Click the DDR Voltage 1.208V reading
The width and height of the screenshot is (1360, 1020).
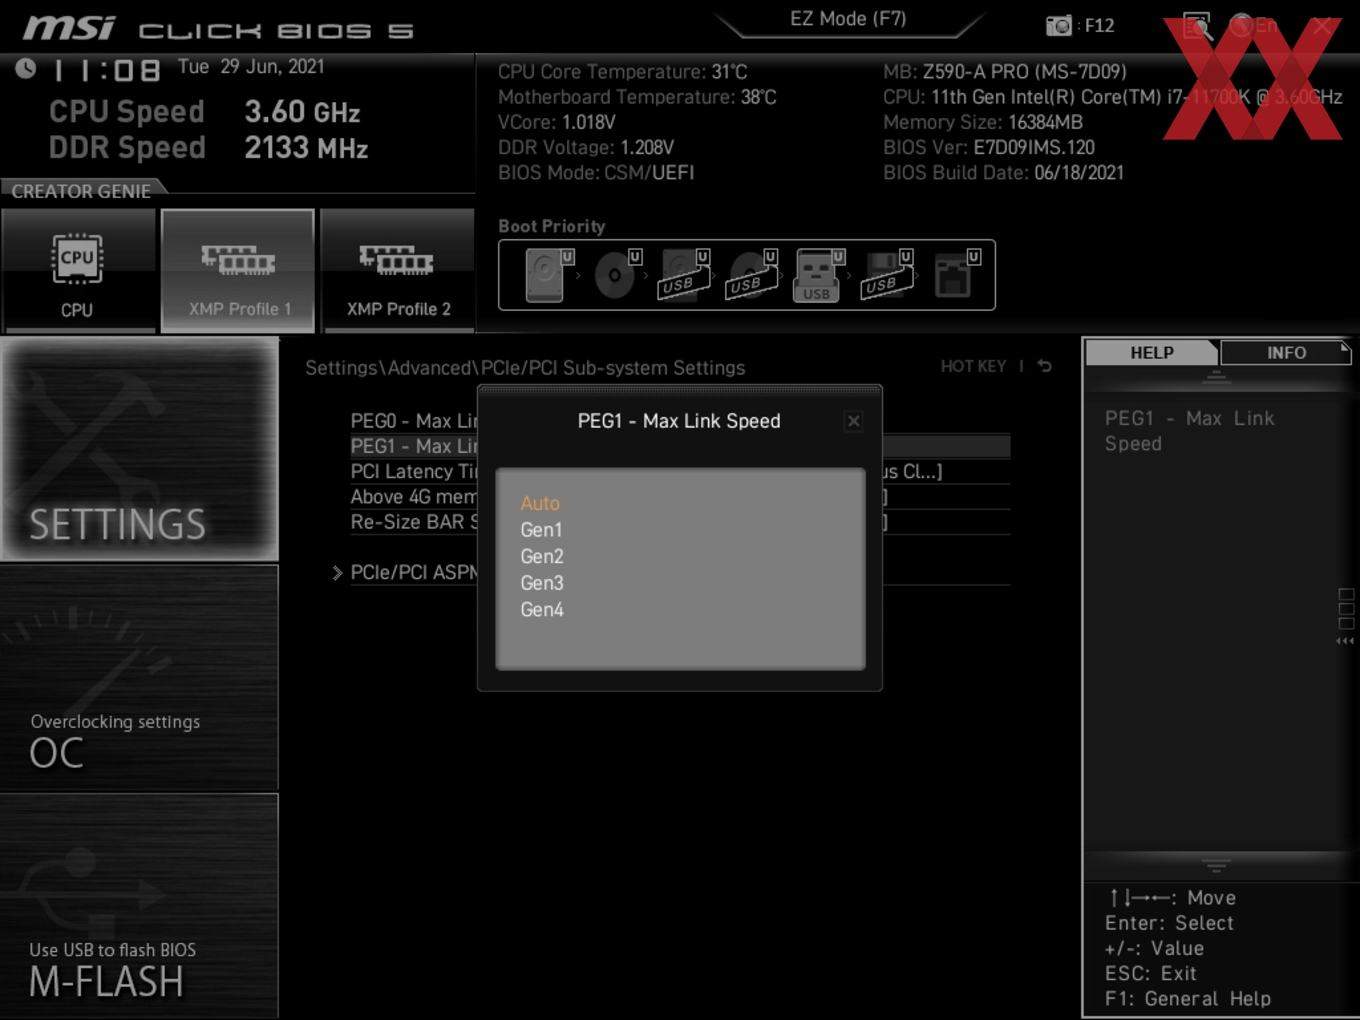[x=586, y=147]
